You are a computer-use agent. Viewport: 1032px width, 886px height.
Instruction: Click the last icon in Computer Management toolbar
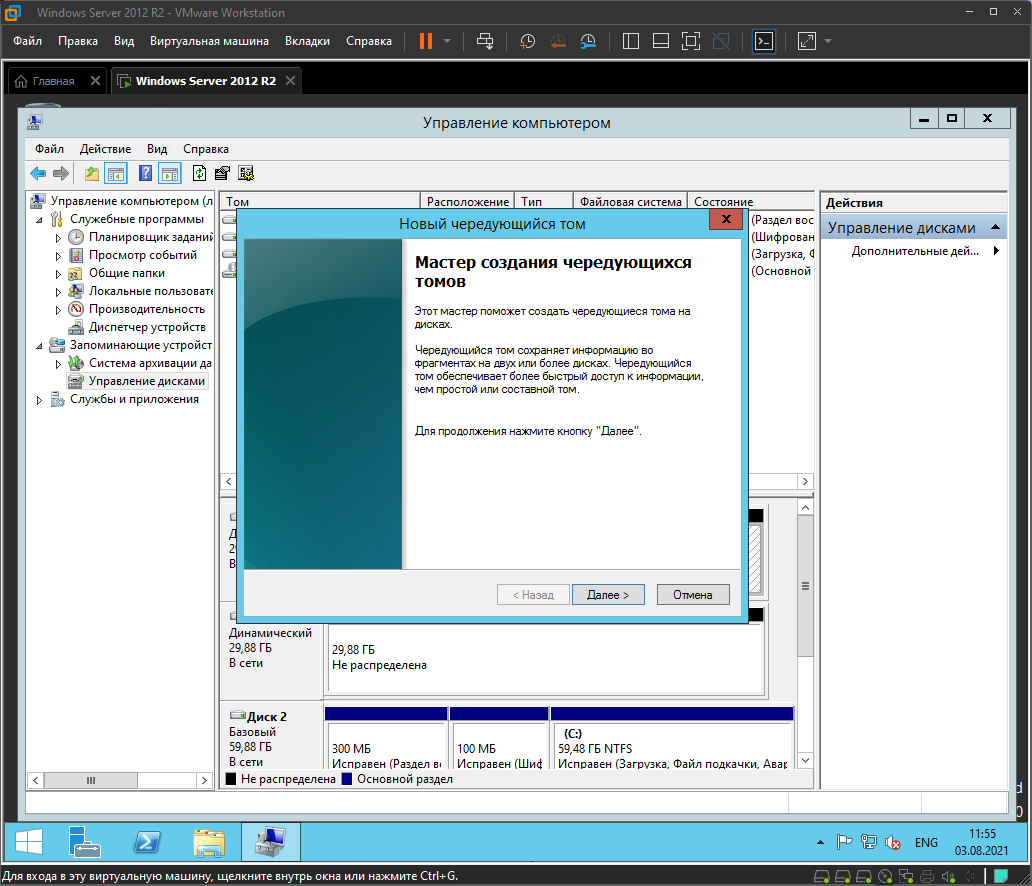coord(246,174)
